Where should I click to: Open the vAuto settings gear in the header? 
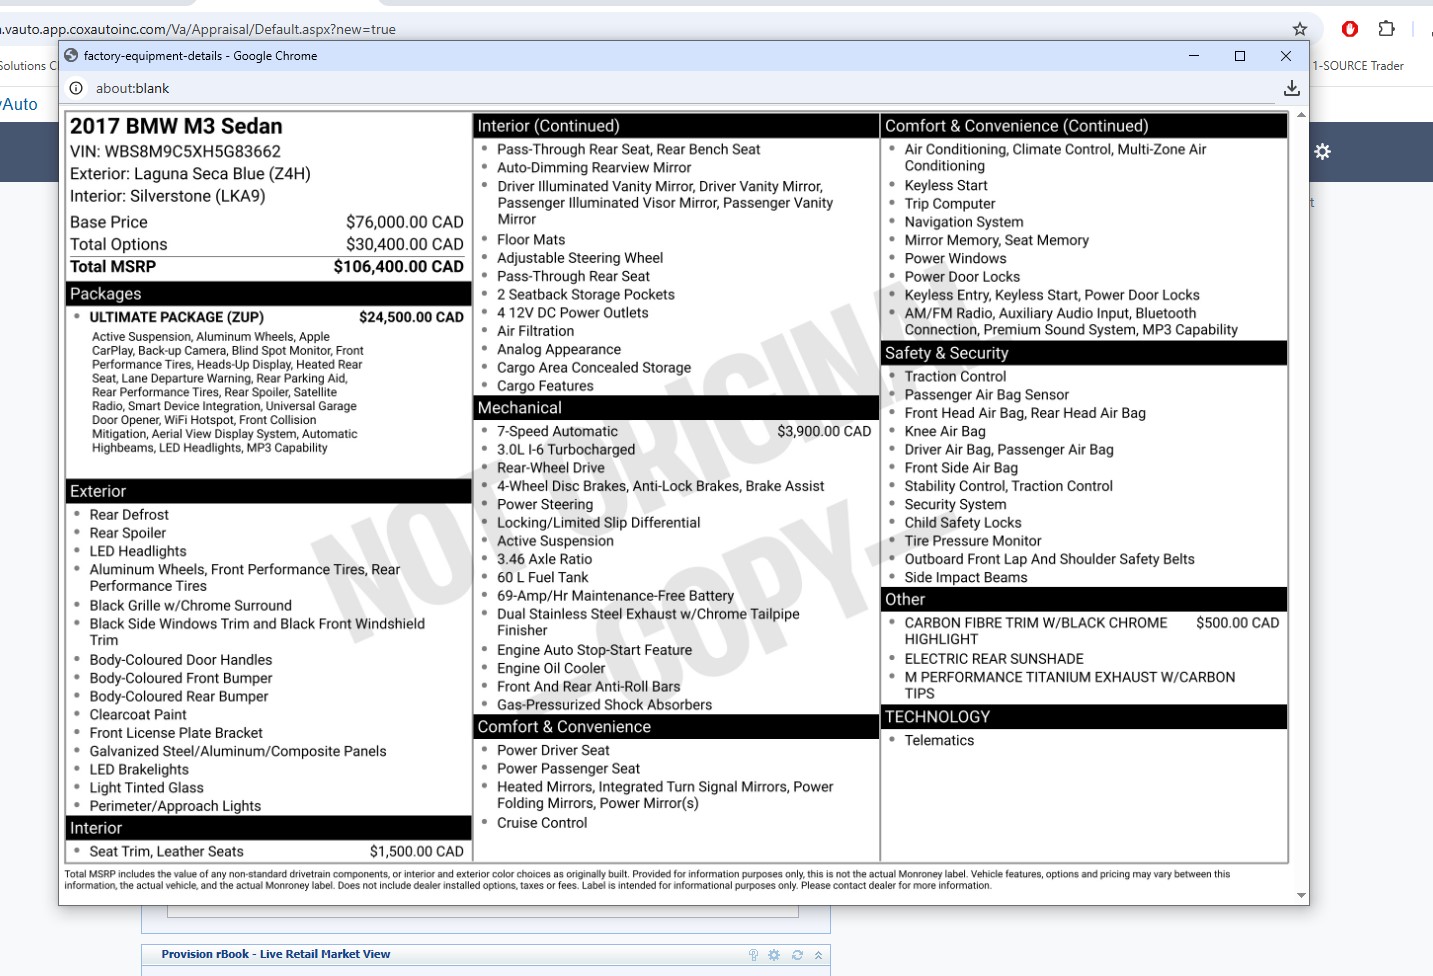click(x=1323, y=152)
